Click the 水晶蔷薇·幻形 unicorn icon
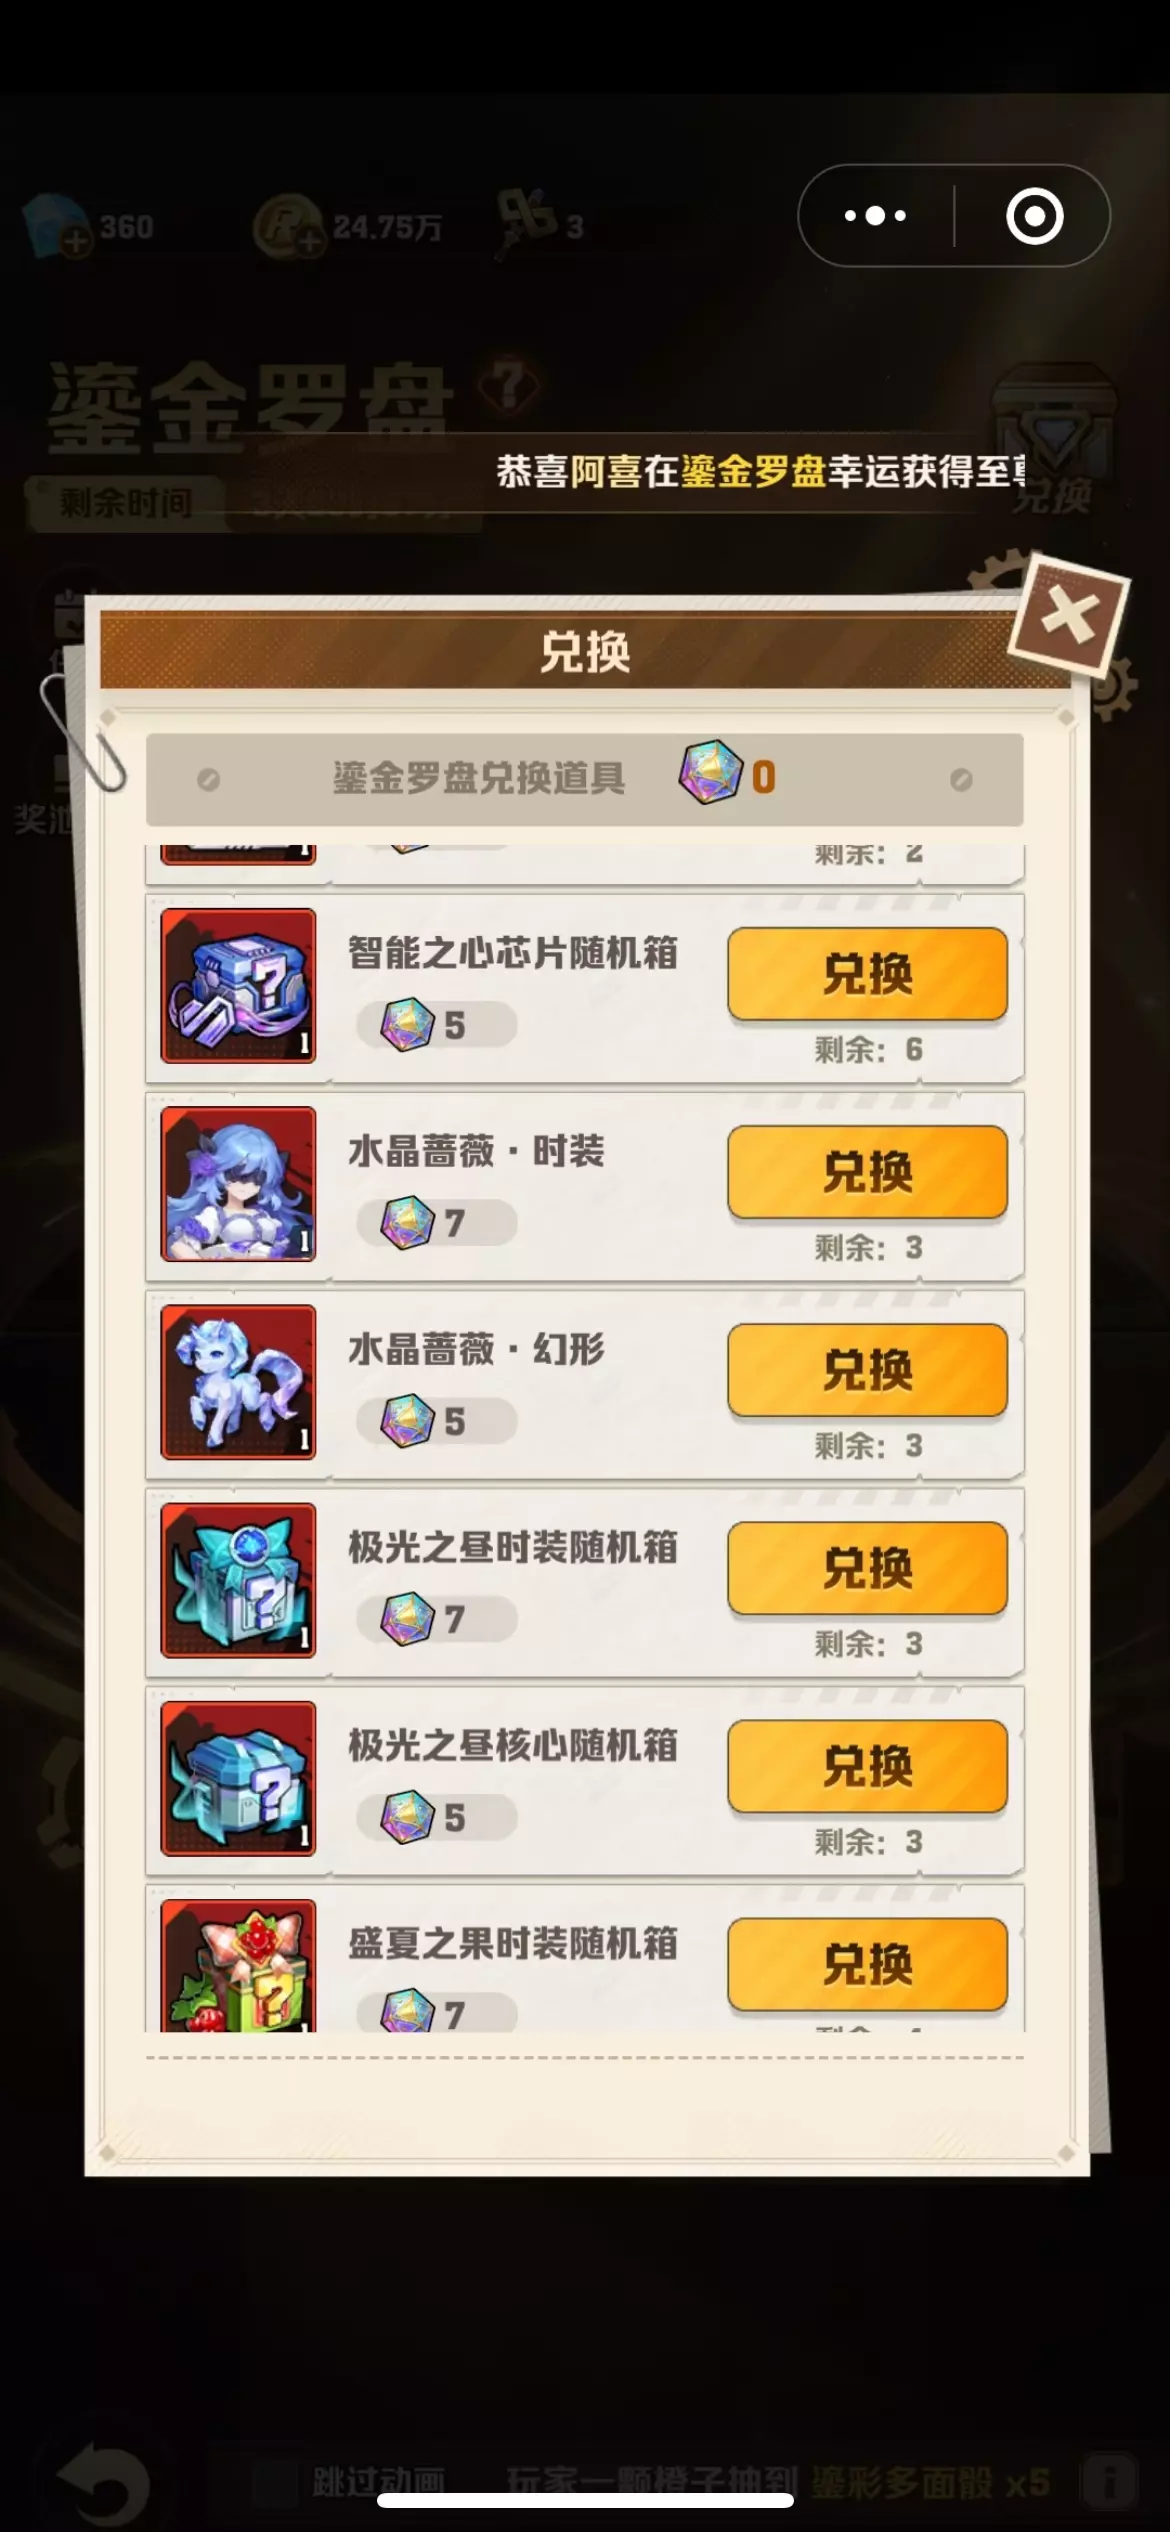Screen dimensions: 1170x2532 click(238, 1381)
